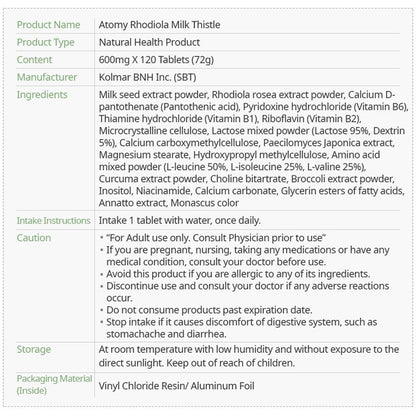The image size is (416, 416).
Task: Click the Product Type label
Action: coord(46,42)
